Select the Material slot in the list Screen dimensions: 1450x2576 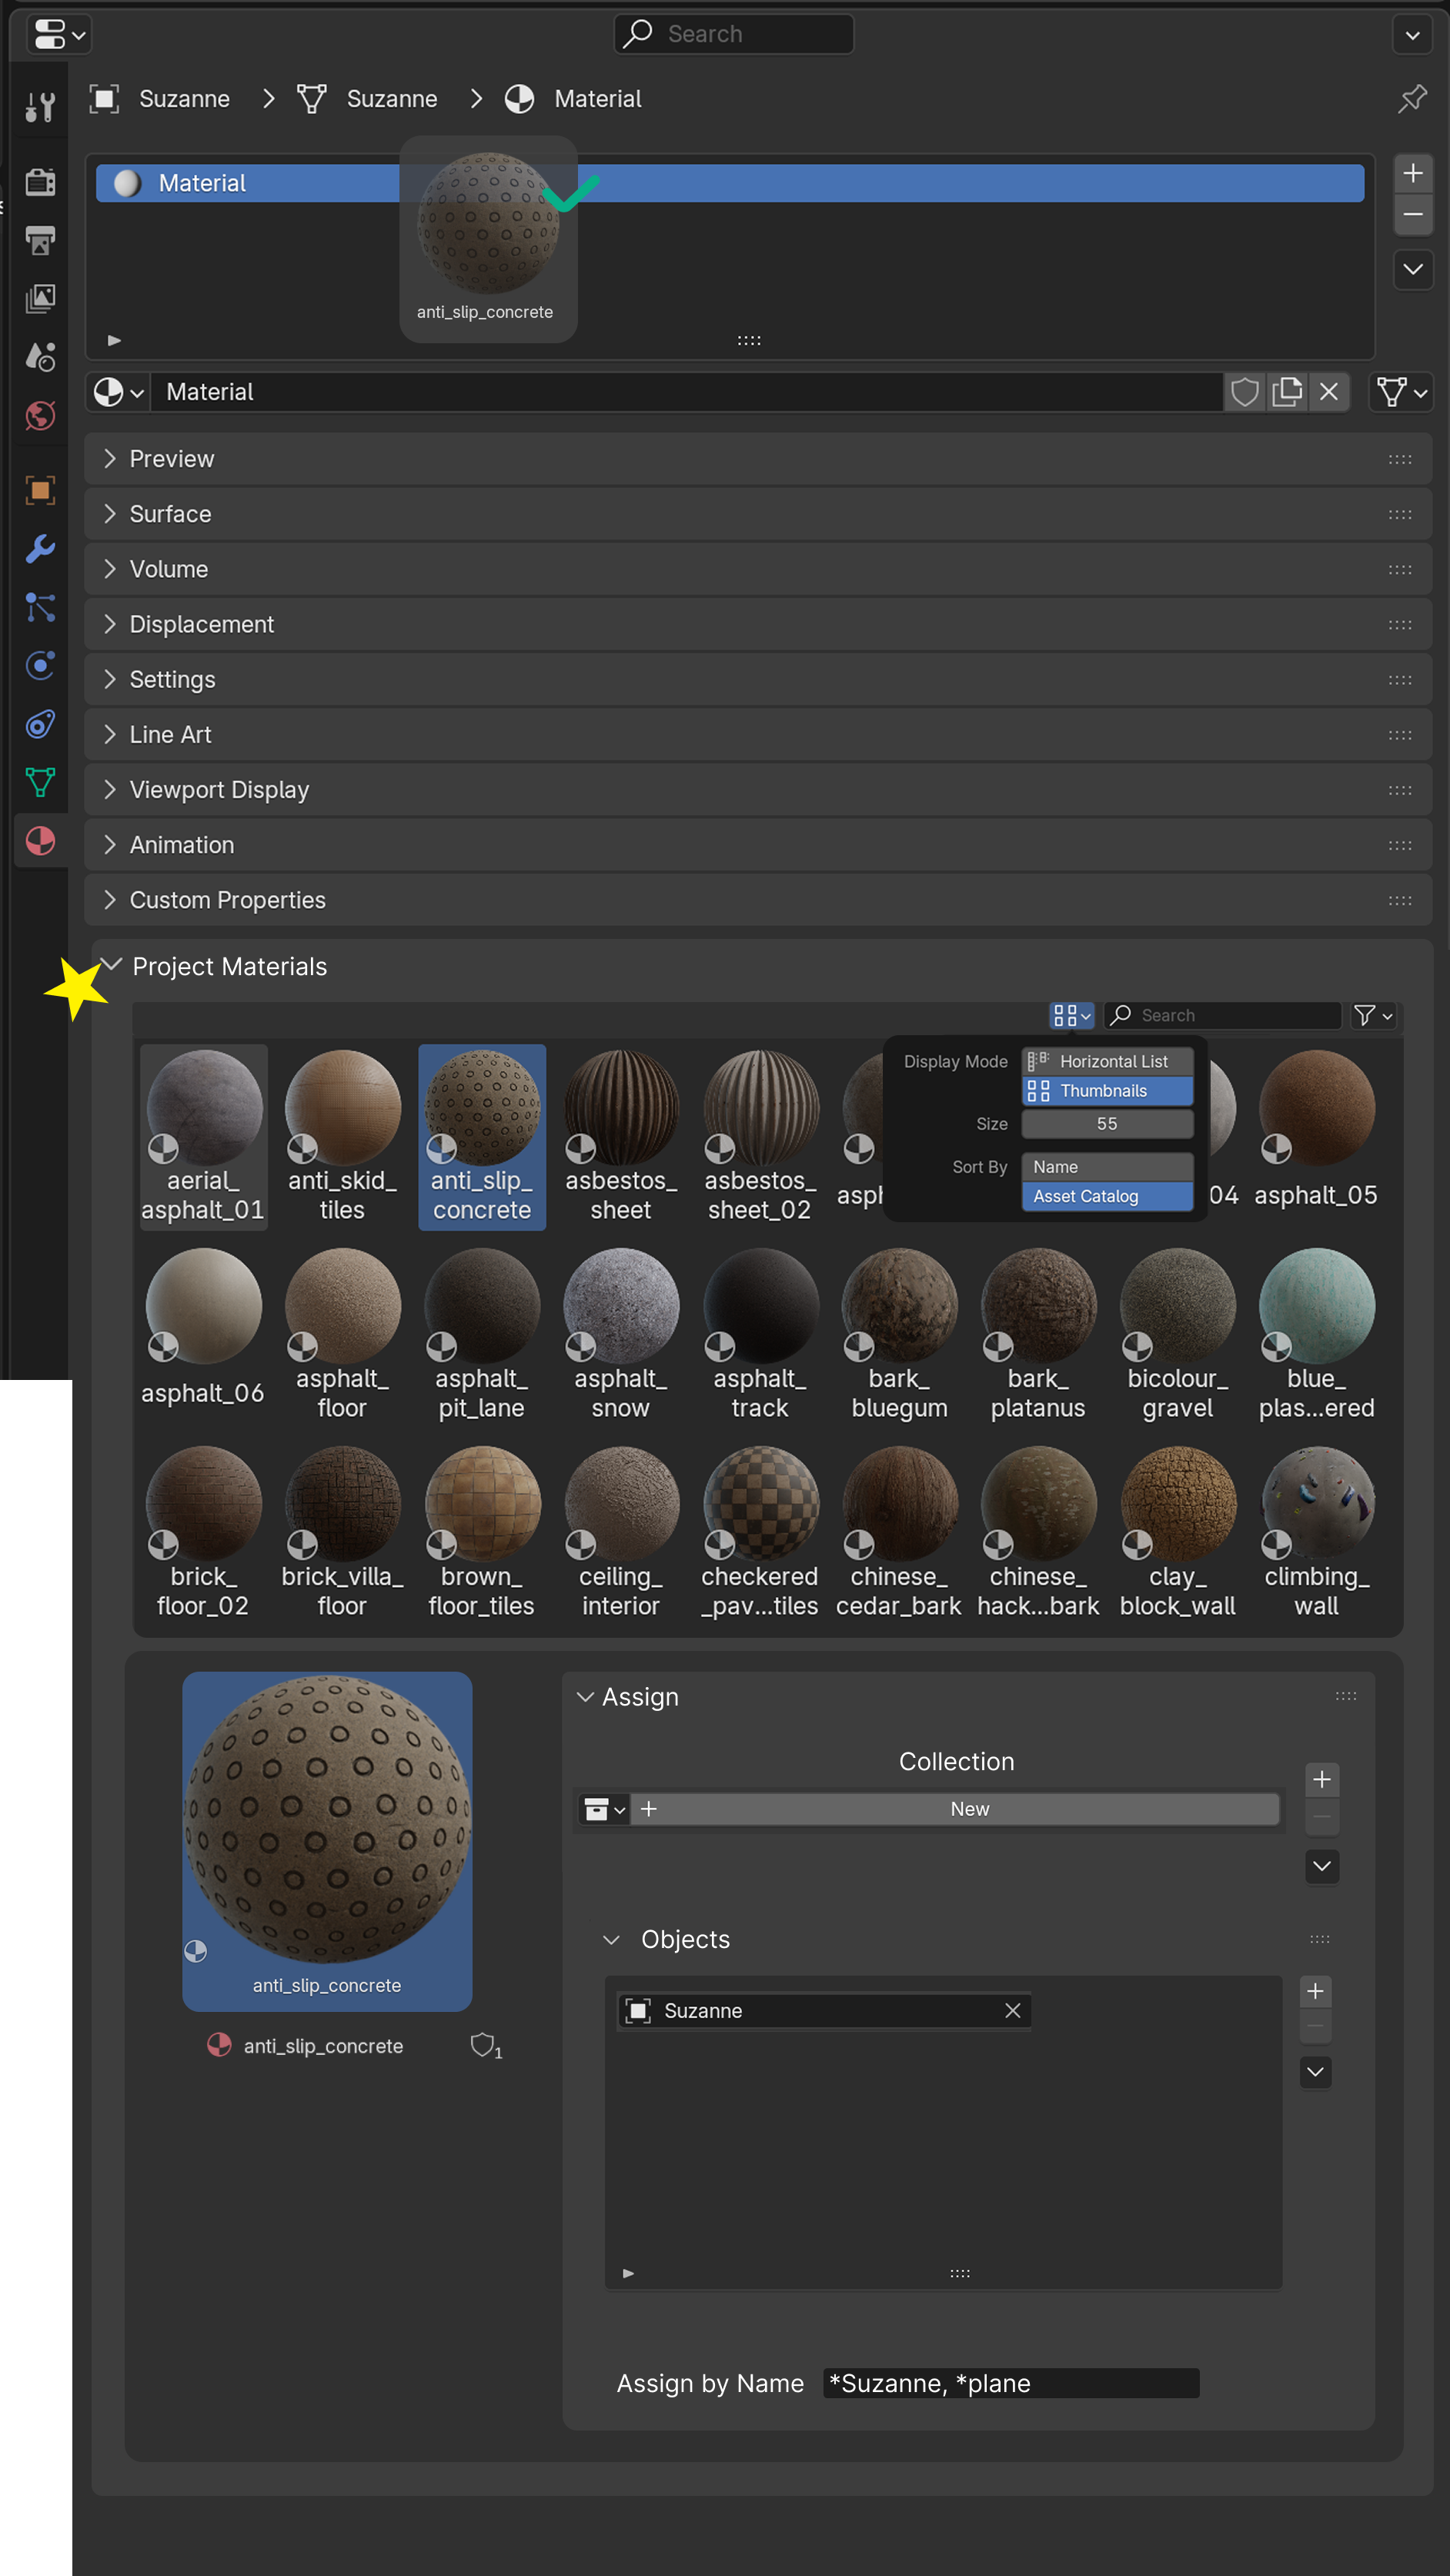[x=730, y=183]
